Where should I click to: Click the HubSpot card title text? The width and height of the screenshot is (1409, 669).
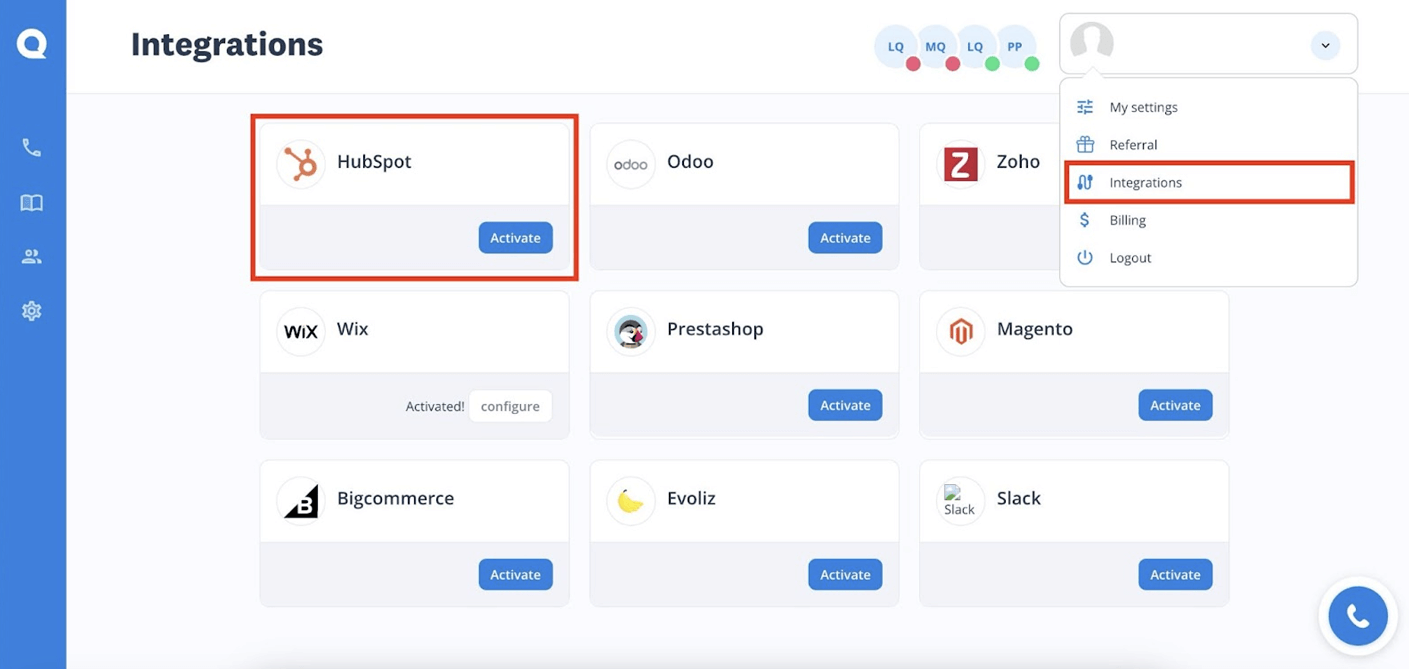[374, 162]
